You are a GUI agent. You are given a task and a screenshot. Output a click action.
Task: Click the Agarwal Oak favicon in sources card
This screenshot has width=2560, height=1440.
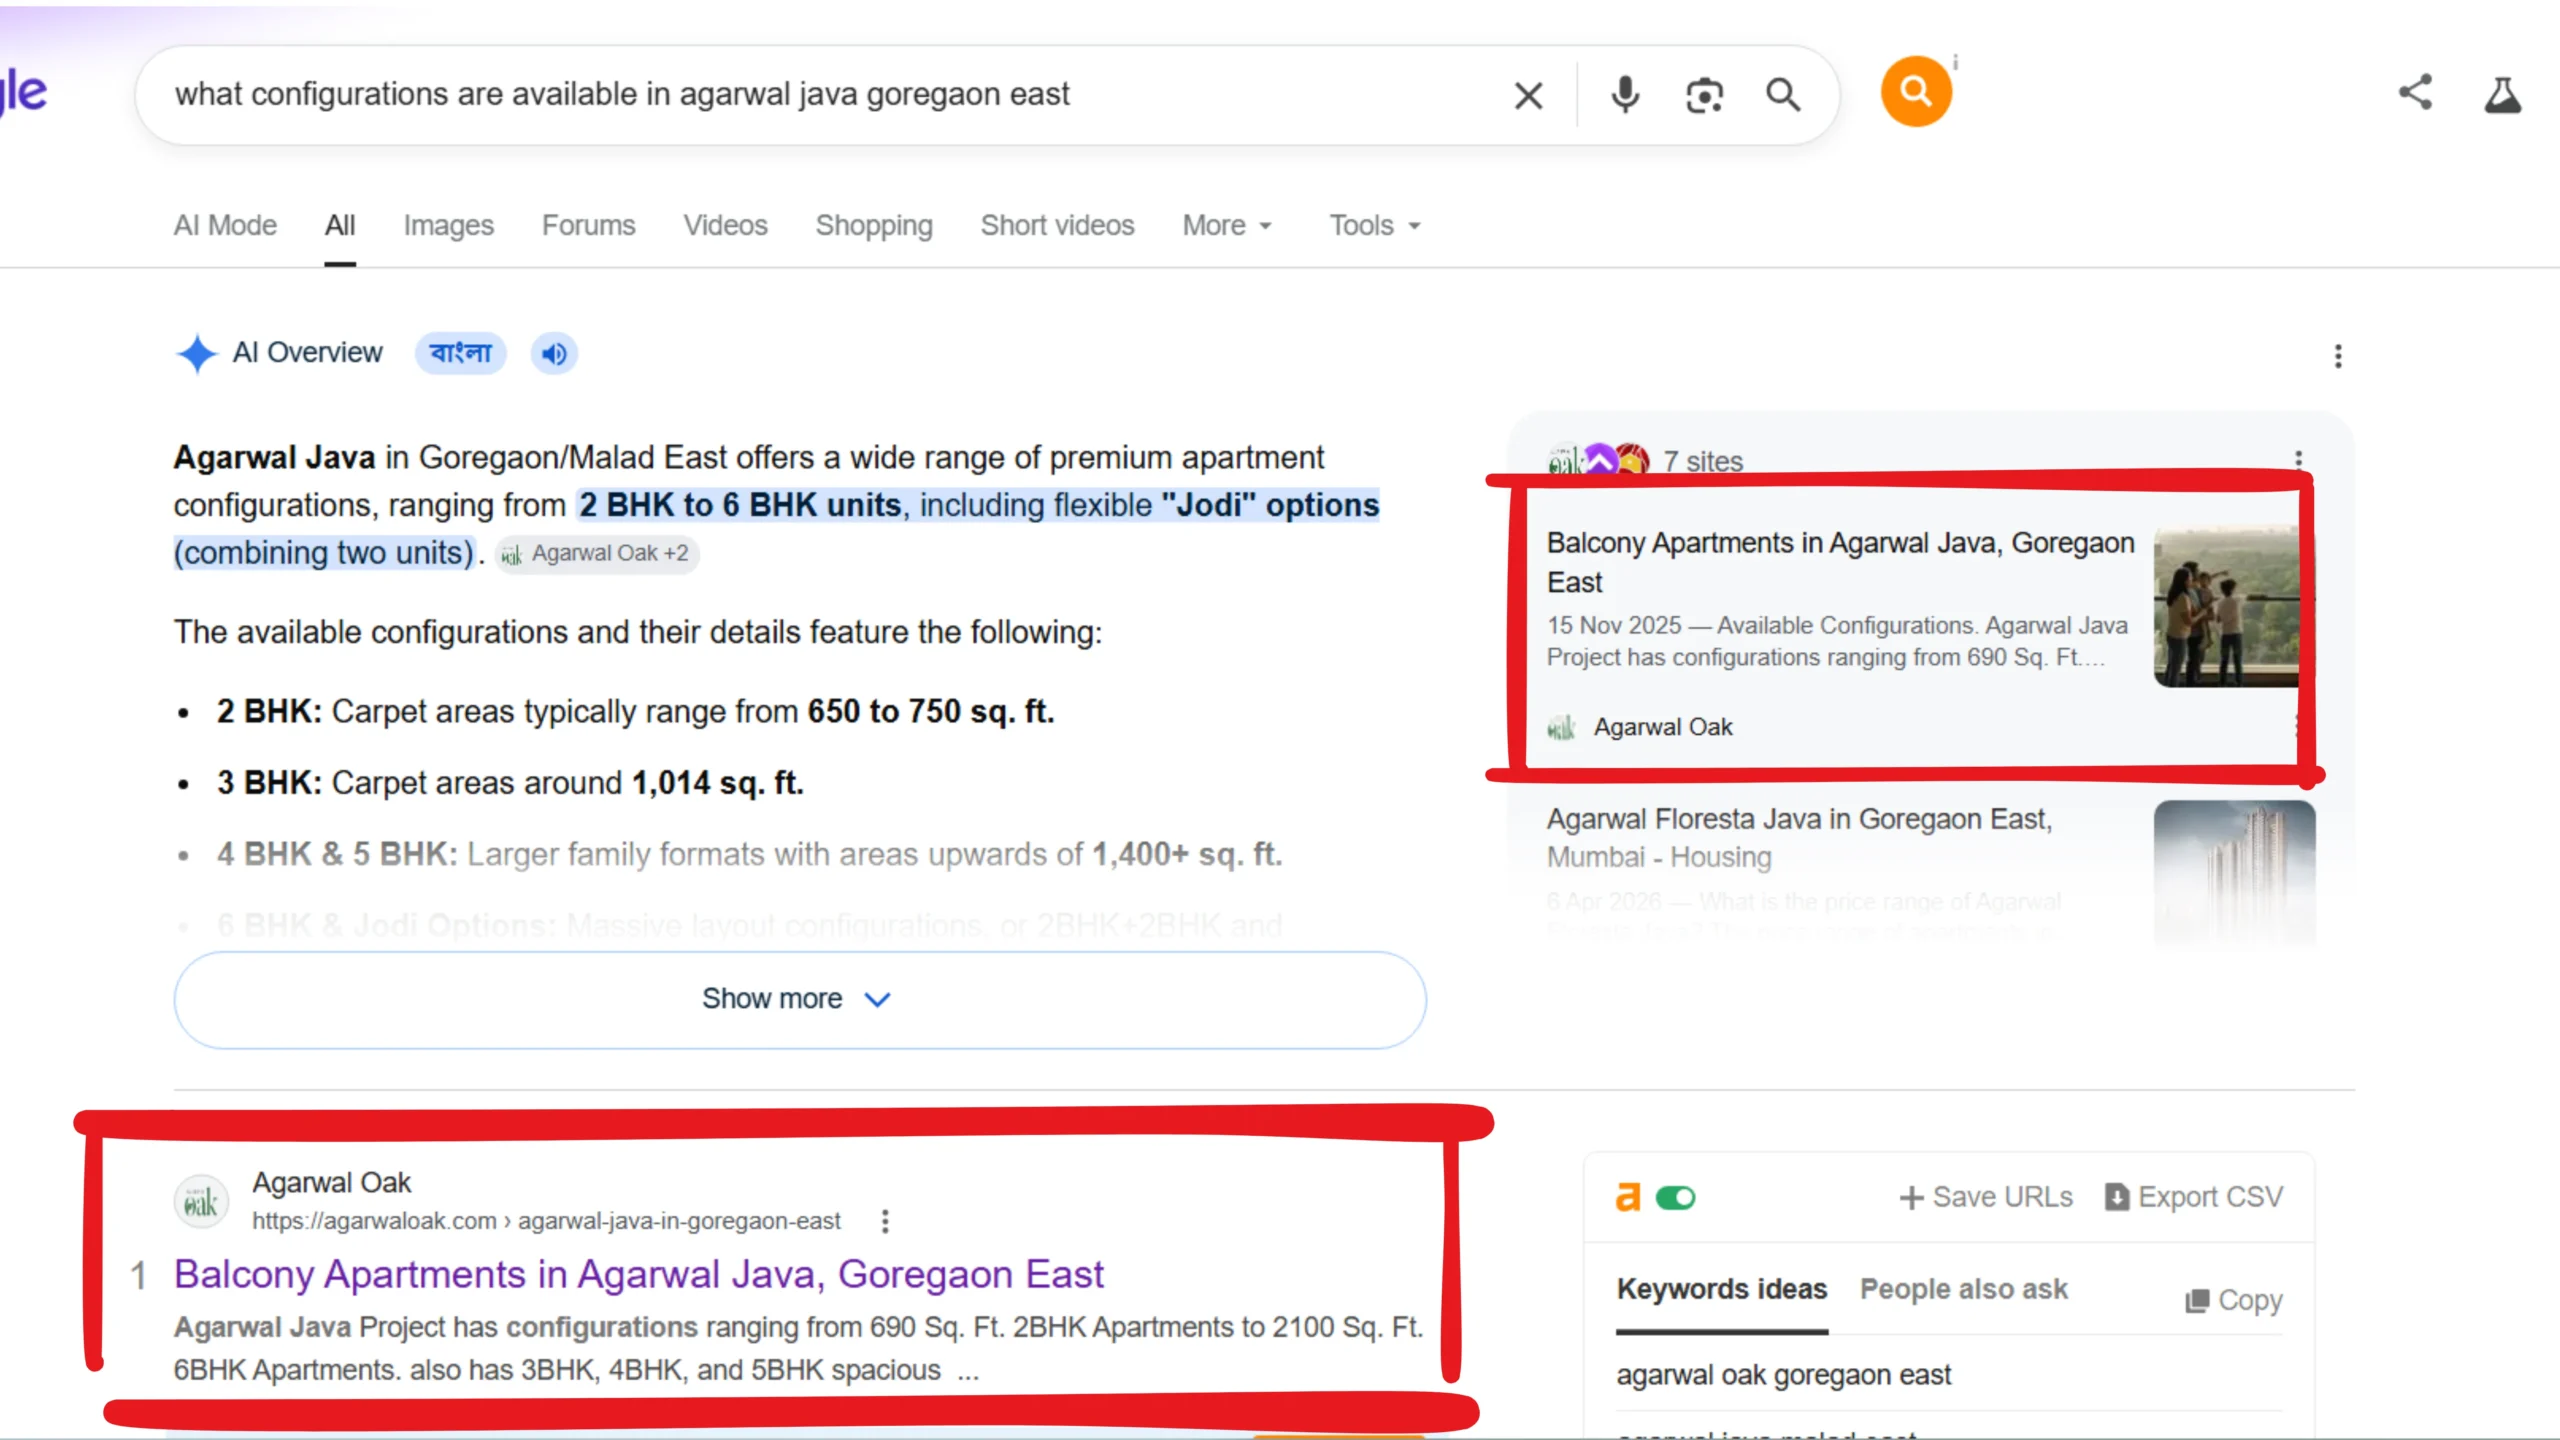click(1561, 728)
